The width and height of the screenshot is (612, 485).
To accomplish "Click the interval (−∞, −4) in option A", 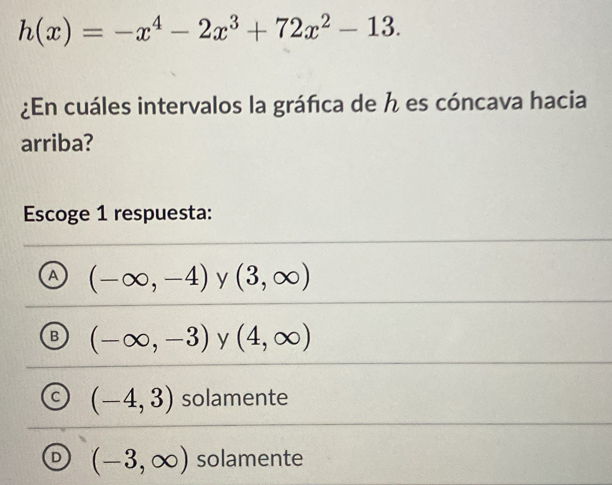I will [x=149, y=277].
